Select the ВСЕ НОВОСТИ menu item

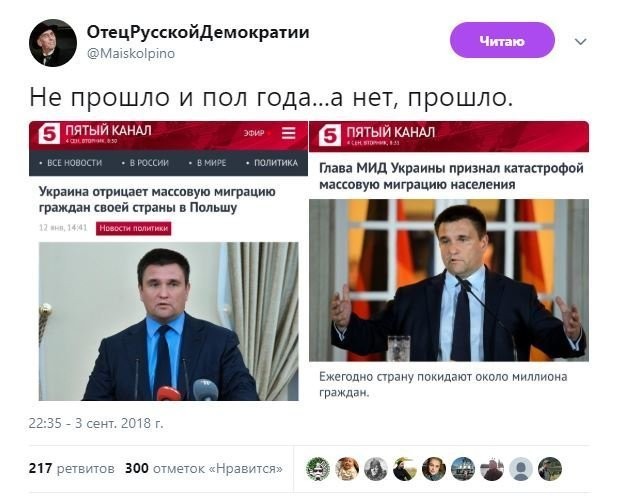point(71,163)
